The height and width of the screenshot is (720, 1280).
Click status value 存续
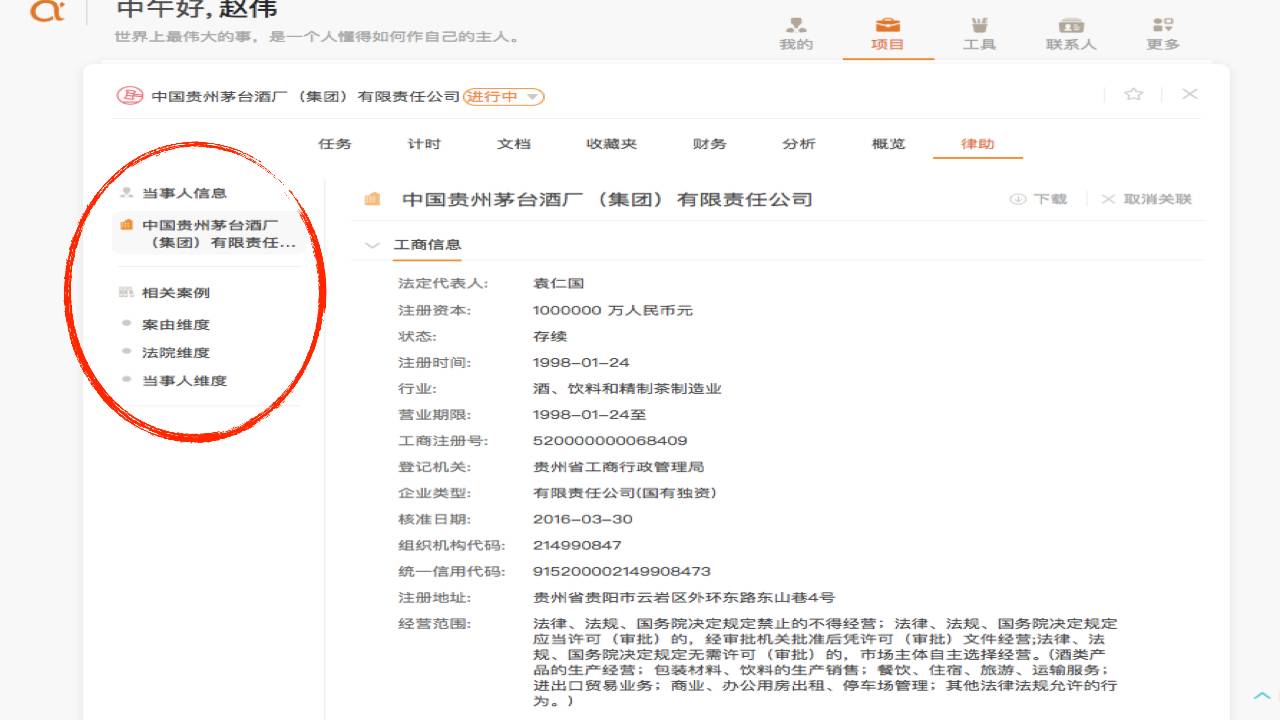click(549, 336)
